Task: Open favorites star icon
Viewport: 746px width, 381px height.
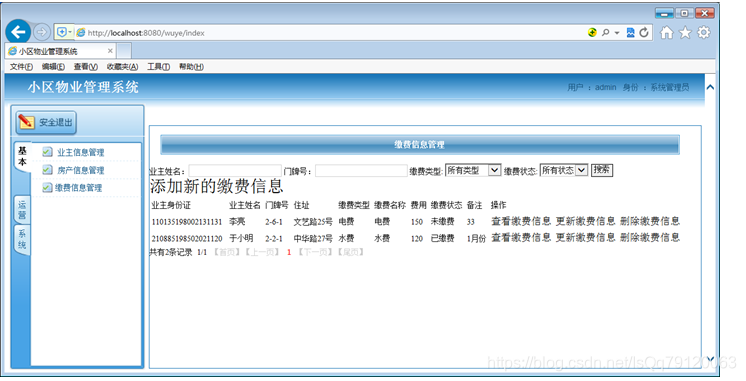Action: [685, 32]
